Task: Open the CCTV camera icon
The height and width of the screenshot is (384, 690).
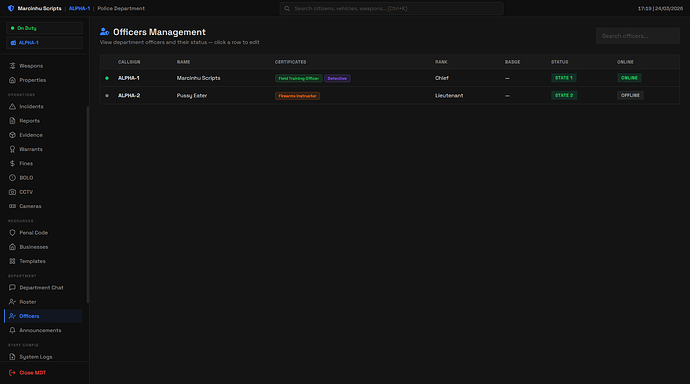Action: click(12, 192)
